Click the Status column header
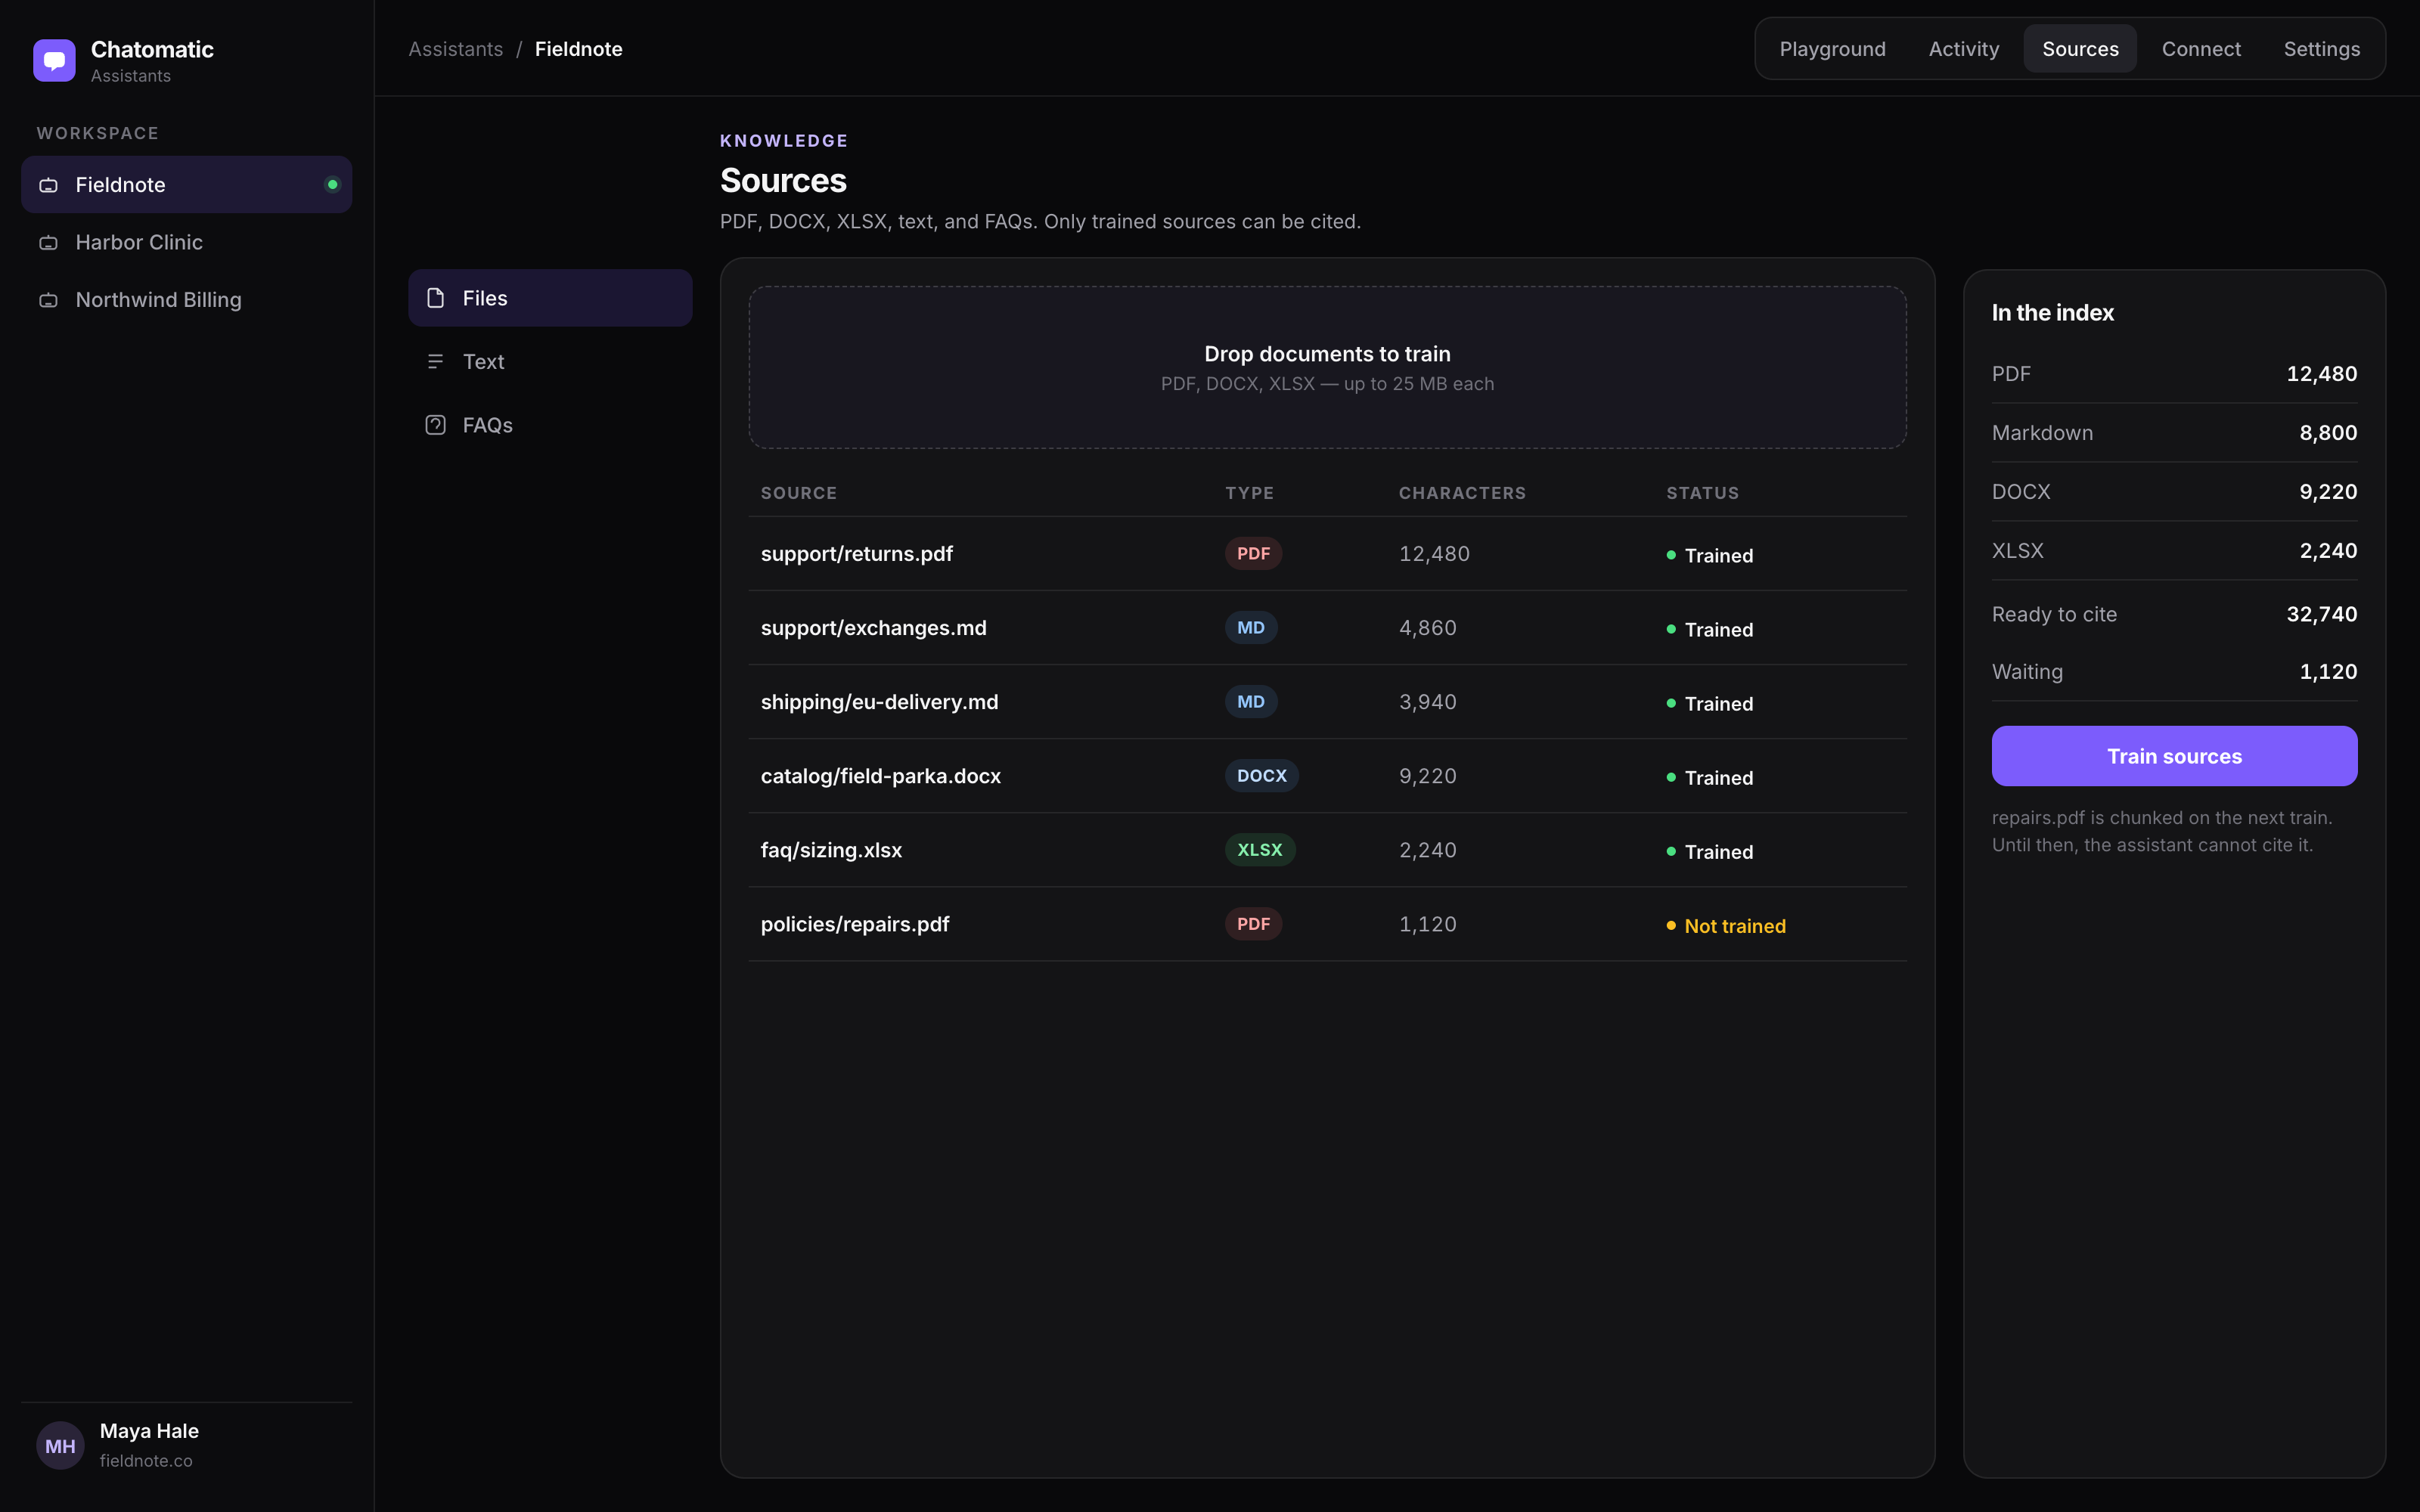 (1702, 493)
